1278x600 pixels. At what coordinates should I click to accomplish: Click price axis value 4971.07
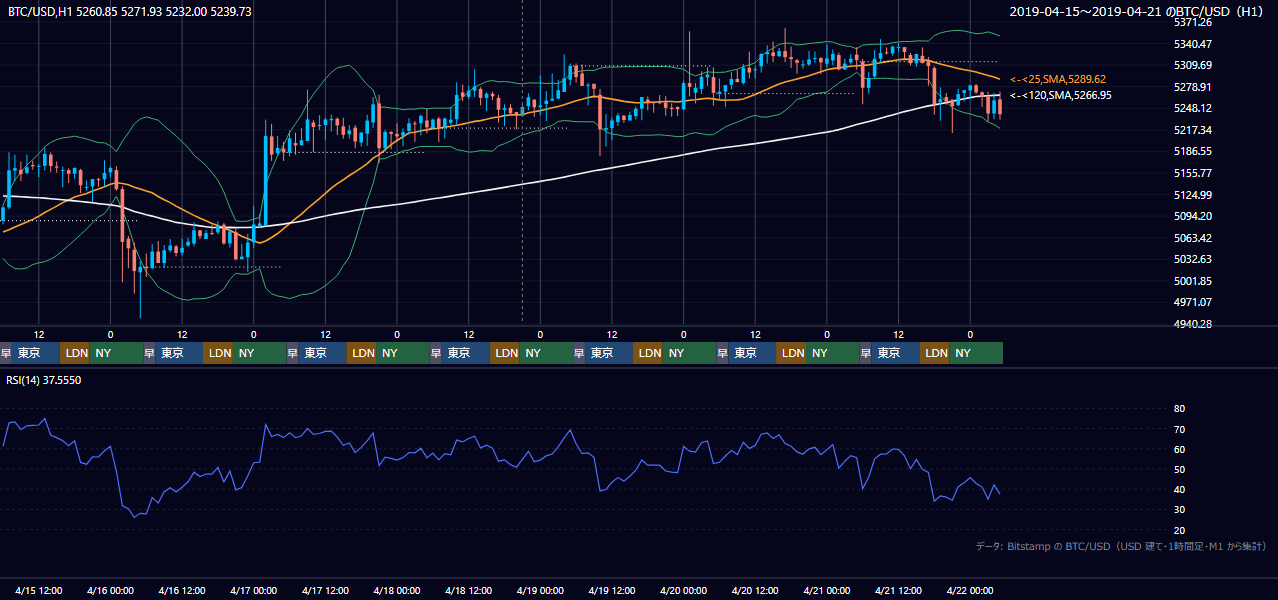pos(1192,302)
